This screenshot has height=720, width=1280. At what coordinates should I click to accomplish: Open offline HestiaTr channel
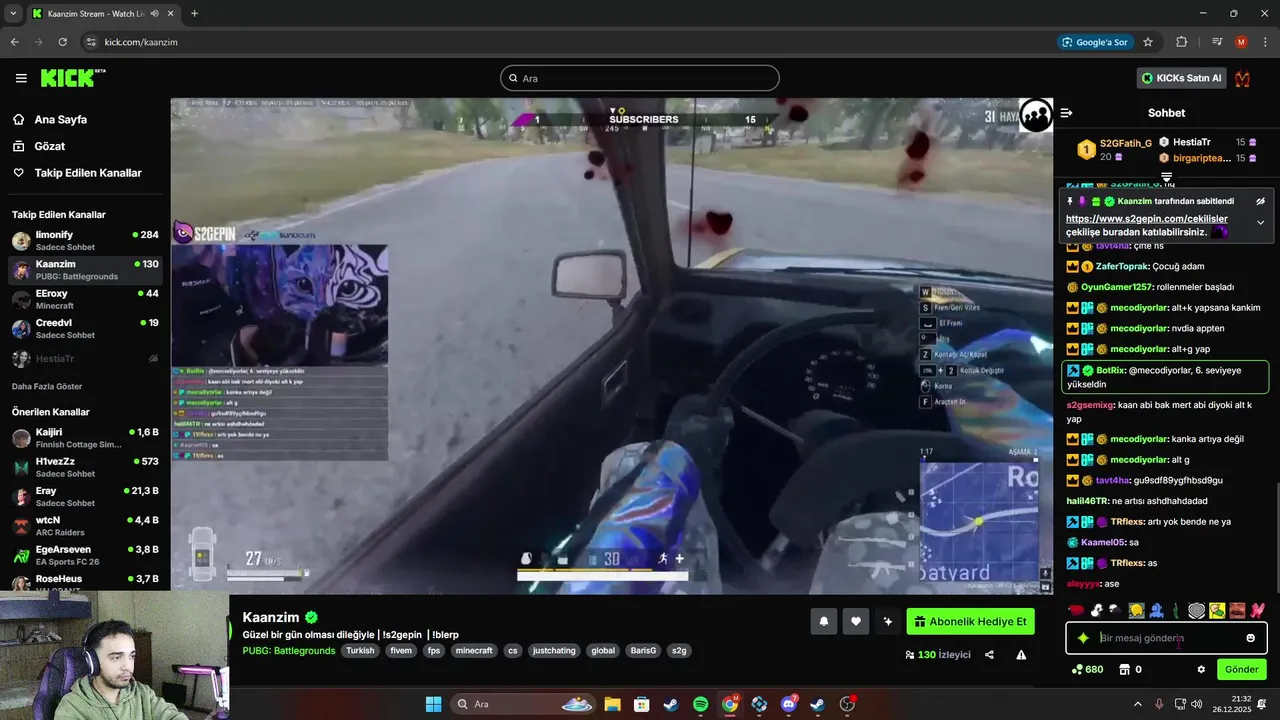[85, 358]
